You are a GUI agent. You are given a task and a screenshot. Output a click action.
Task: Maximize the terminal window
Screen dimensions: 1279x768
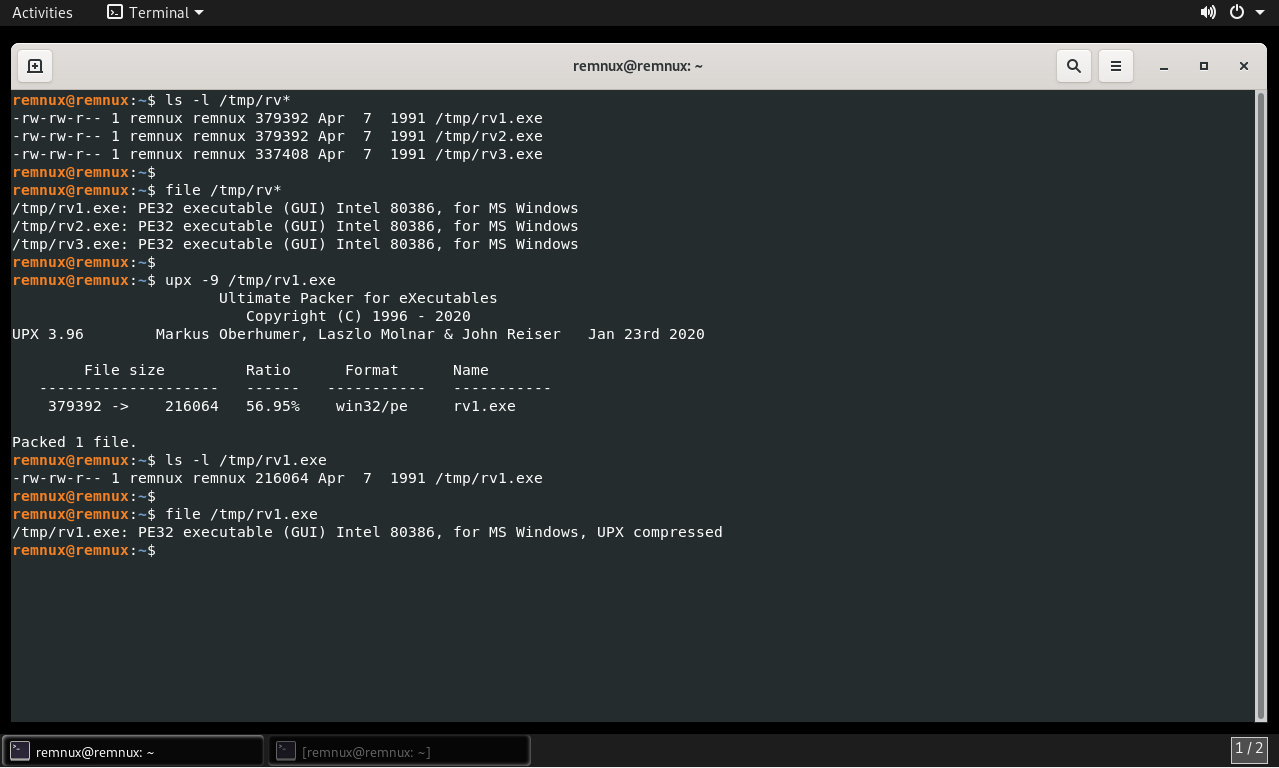[x=1204, y=66]
